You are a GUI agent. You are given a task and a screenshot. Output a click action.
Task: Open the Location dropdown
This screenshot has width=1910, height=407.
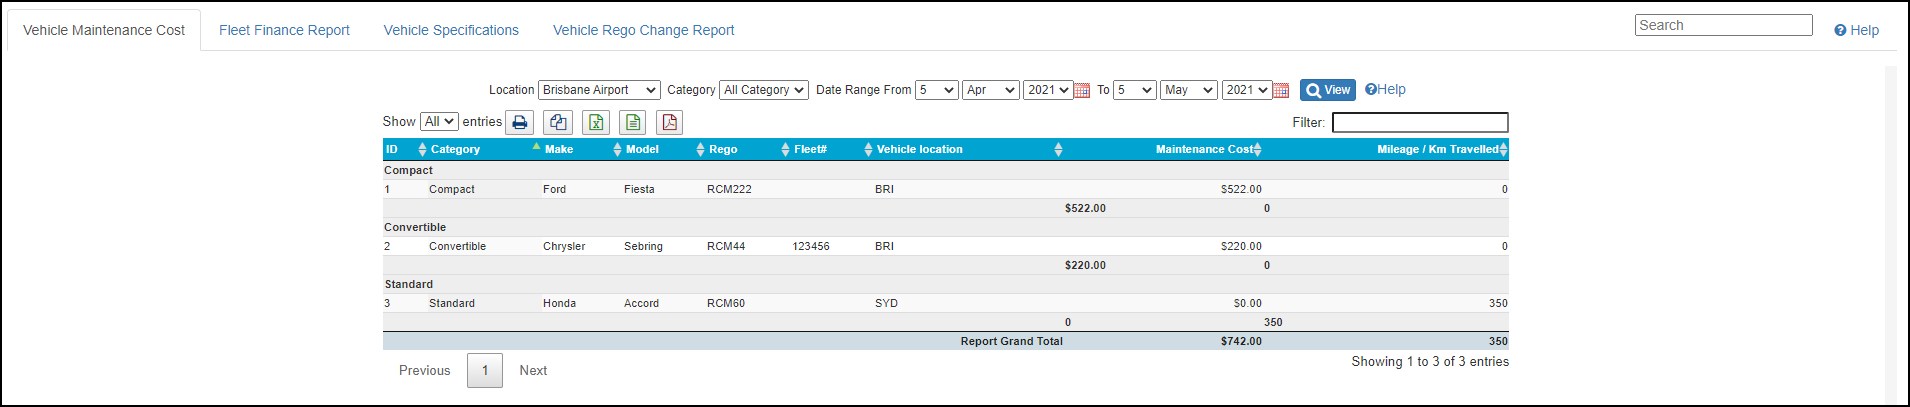tap(599, 90)
